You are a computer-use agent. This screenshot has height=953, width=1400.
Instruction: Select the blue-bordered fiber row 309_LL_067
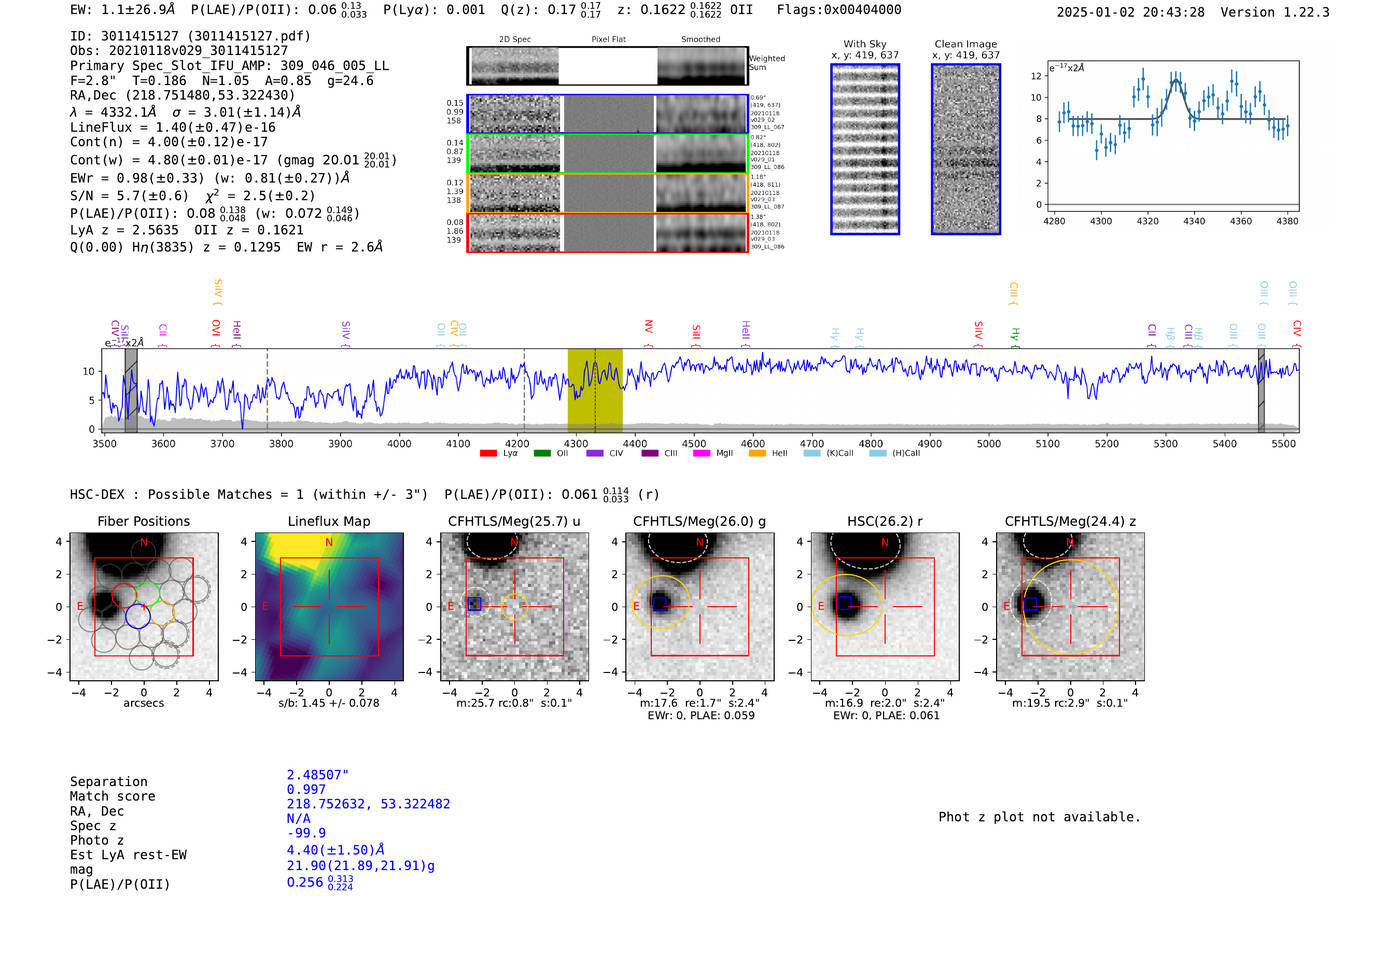tap(608, 114)
